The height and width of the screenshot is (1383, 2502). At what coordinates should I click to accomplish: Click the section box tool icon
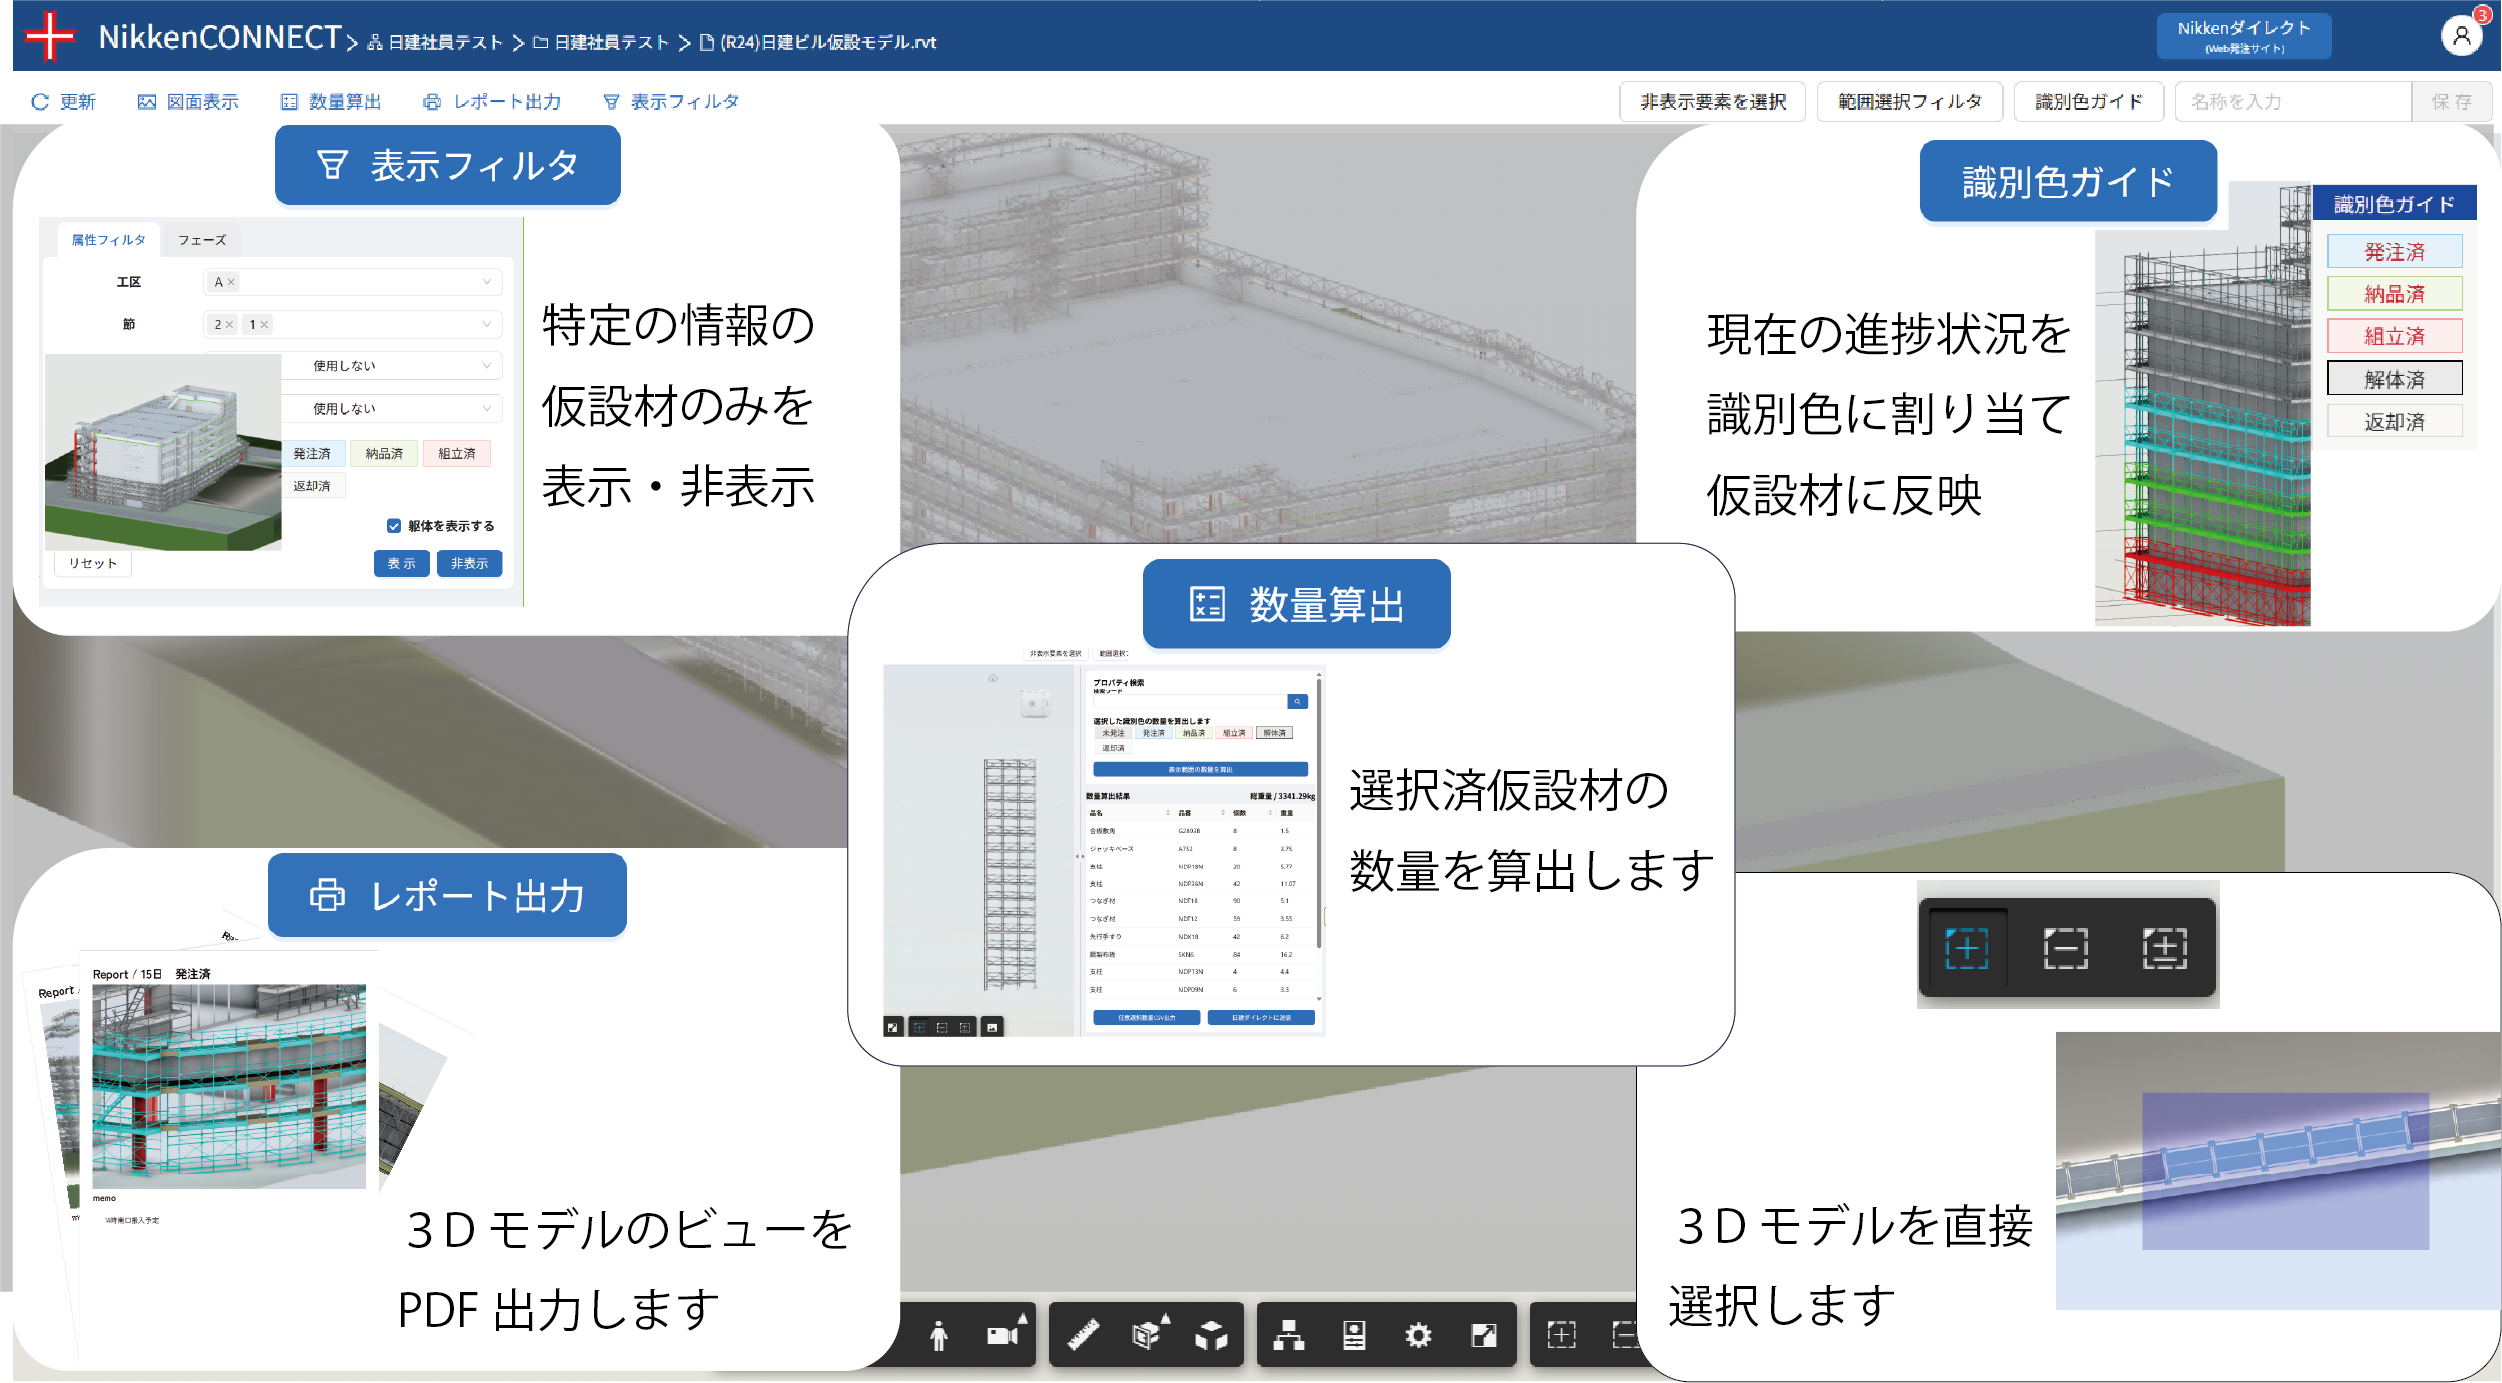(x=1147, y=1335)
